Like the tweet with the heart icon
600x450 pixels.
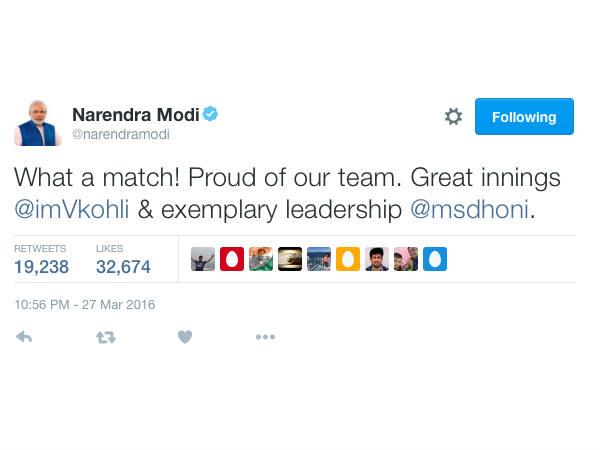pos(185,337)
